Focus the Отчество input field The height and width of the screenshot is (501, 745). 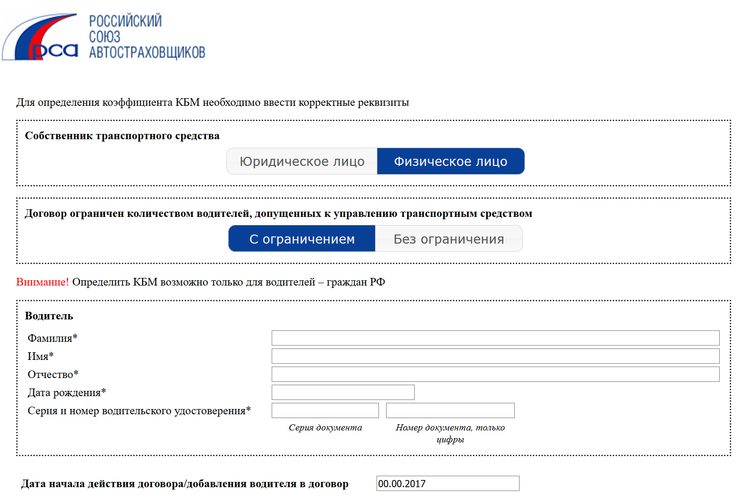tap(495, 374)
